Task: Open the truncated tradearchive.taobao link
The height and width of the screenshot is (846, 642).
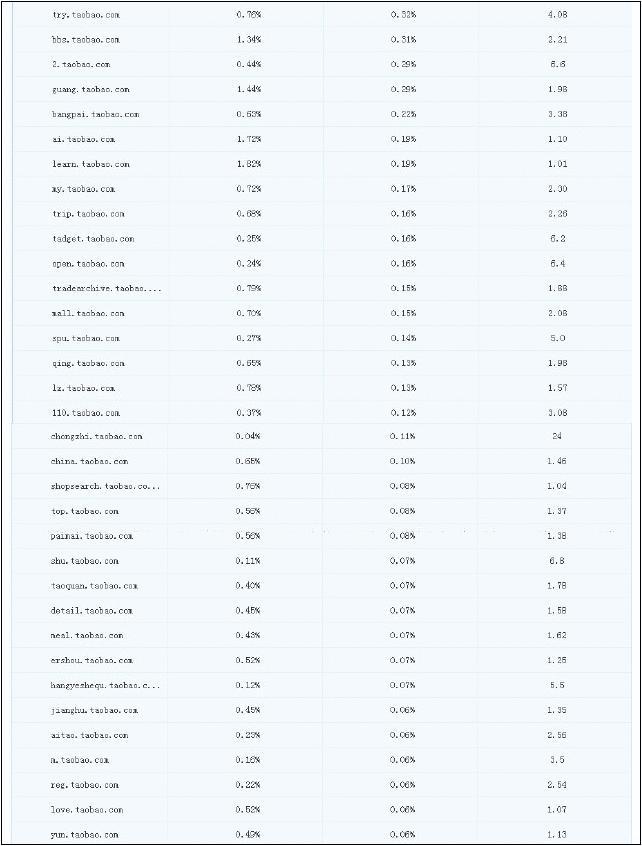Action: pyautogui.click(x=107, y=289)
